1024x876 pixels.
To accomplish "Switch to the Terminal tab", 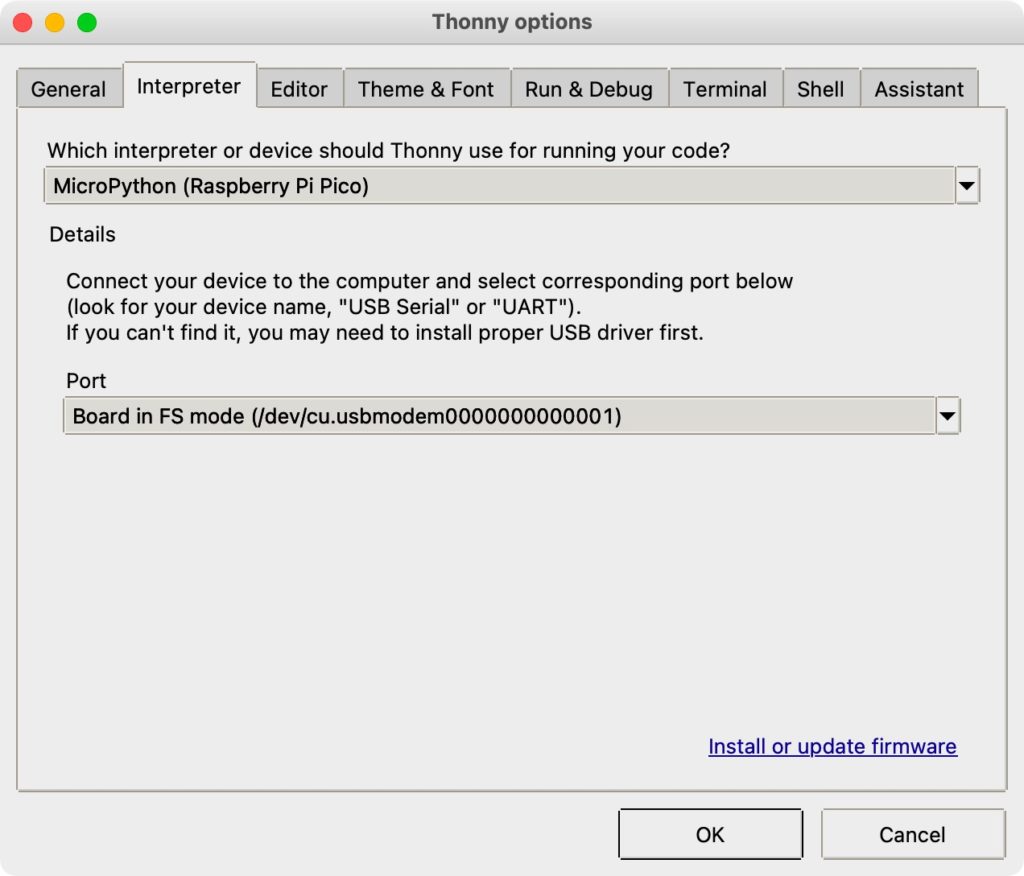I will point(725,89).
